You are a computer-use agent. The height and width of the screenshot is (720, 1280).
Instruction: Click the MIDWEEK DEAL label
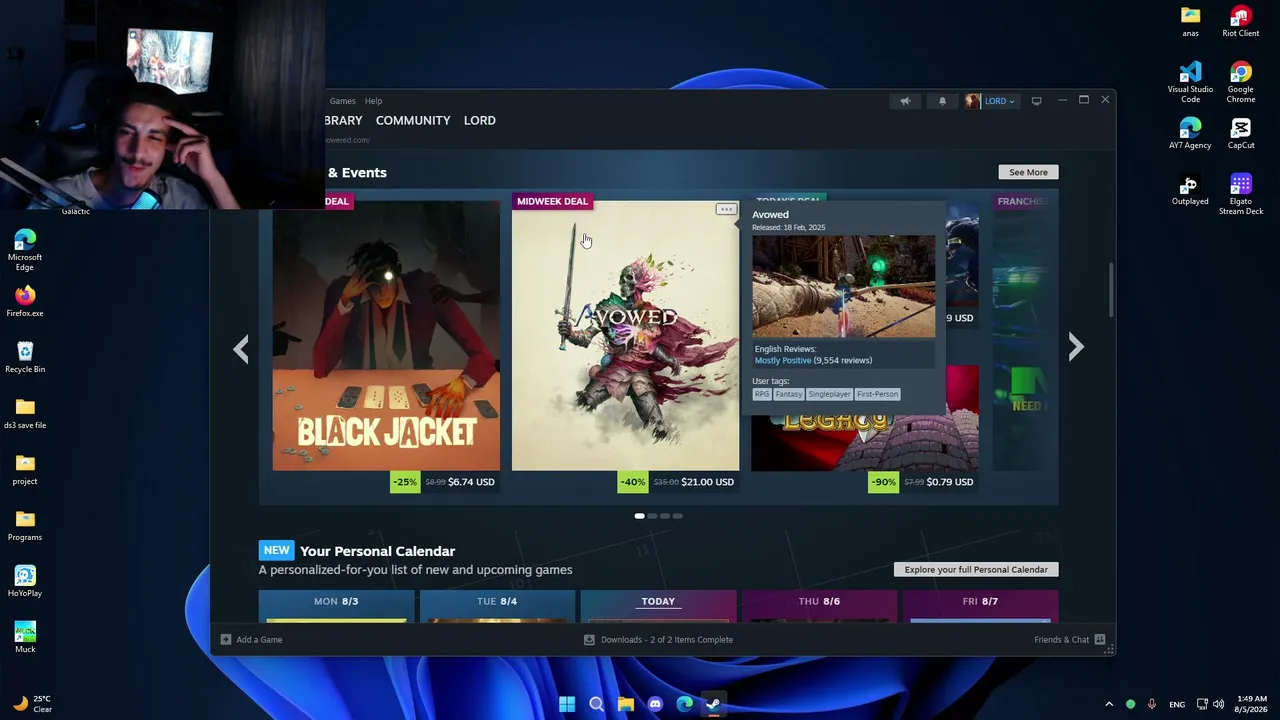tap(552, 201)
